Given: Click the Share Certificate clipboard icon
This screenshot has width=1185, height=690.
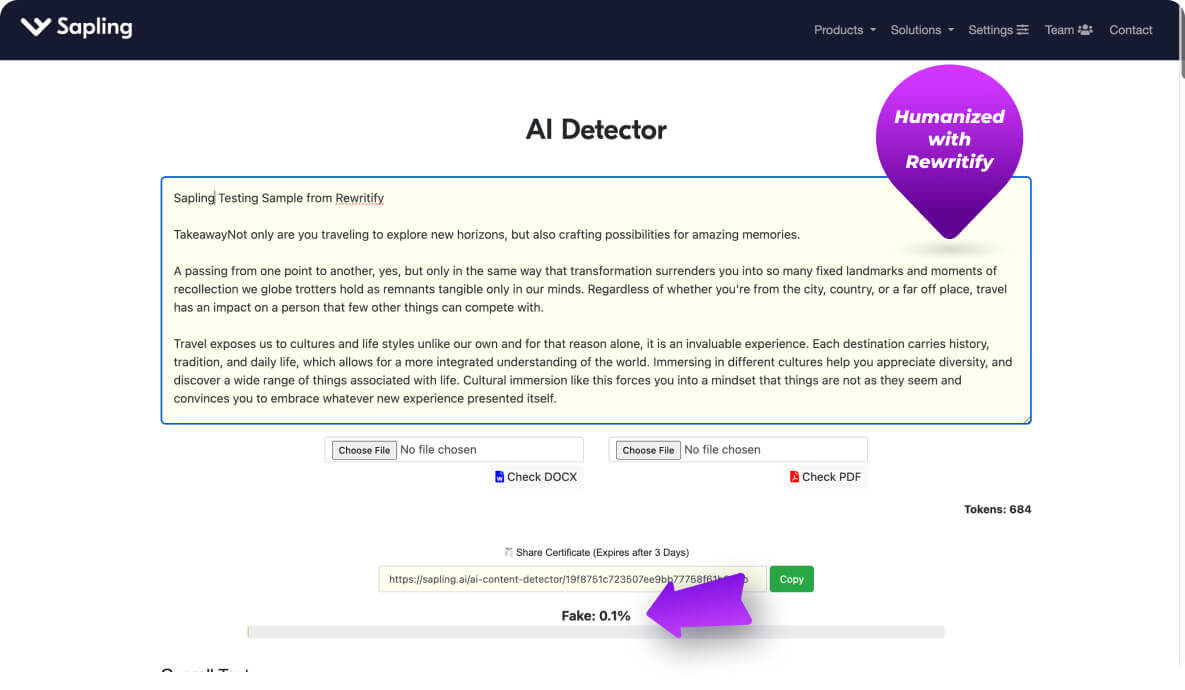Looking at the screenshot, I should tap(510, 551).
